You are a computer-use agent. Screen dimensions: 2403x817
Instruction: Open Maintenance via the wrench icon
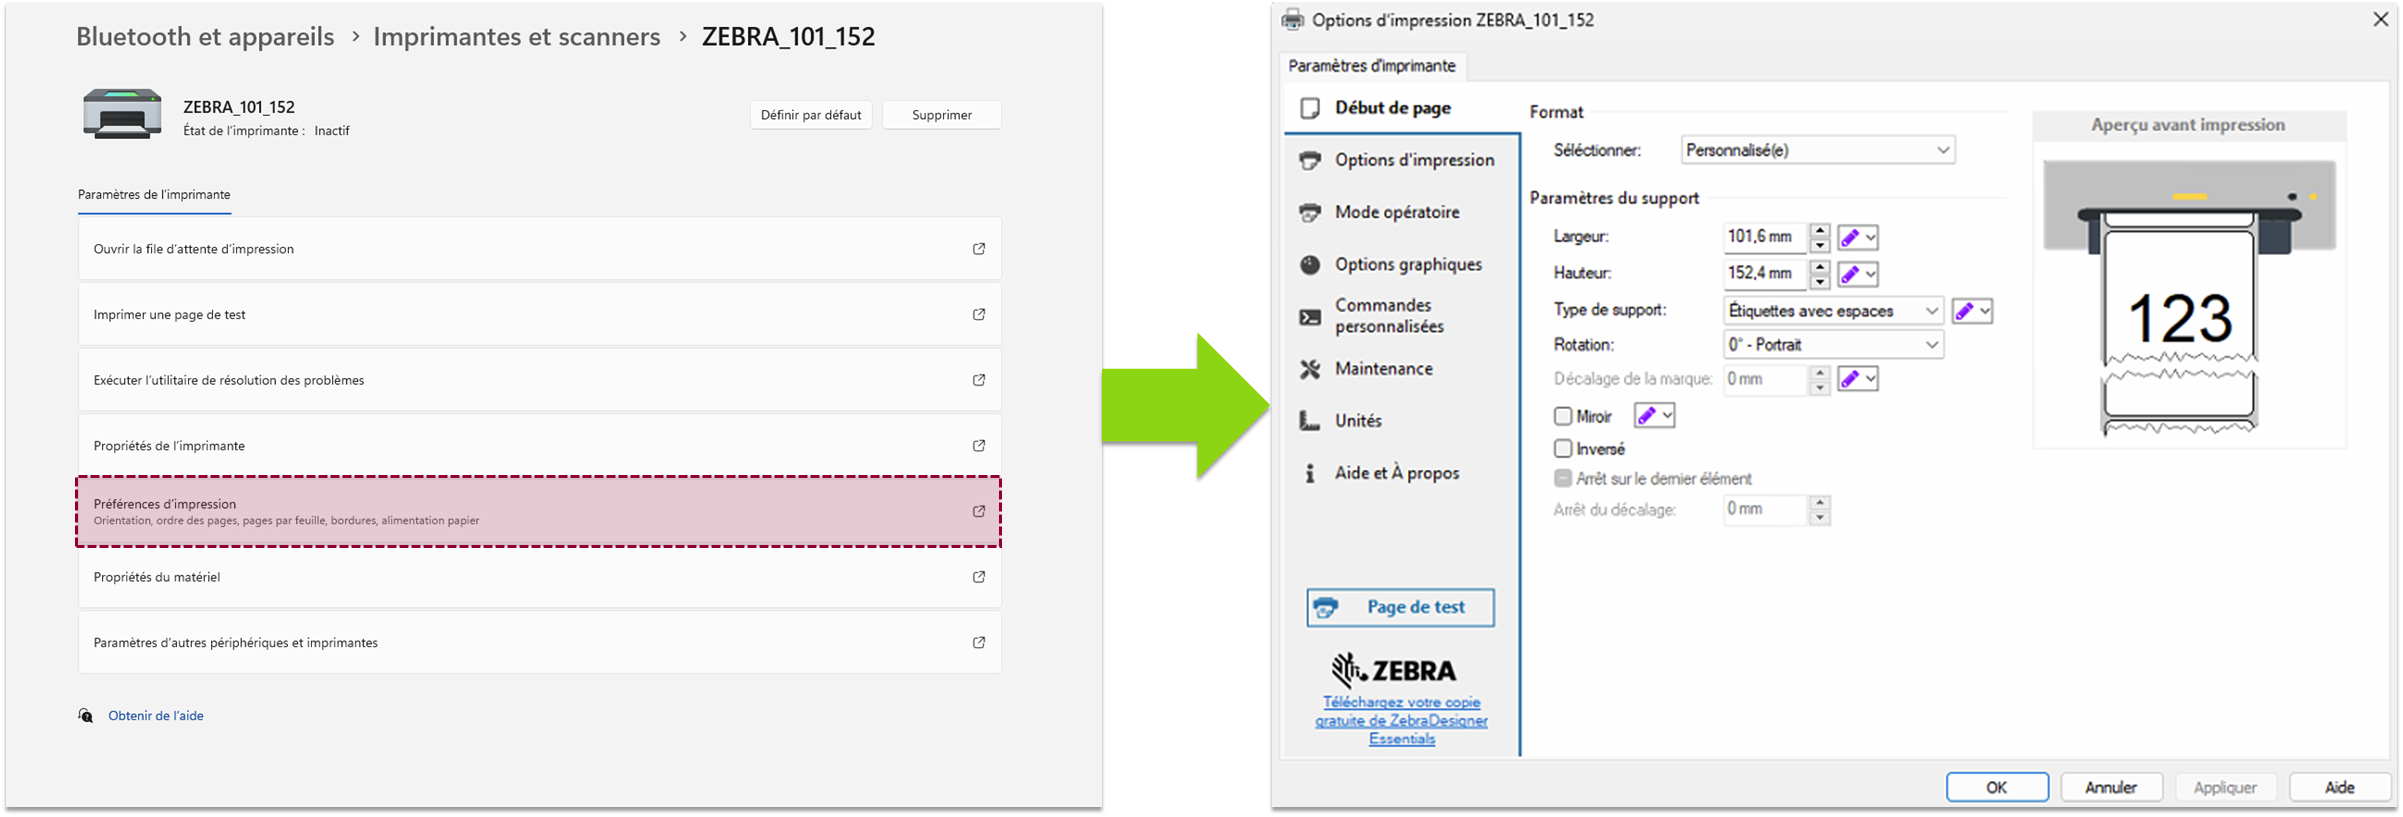(1310, 369)
